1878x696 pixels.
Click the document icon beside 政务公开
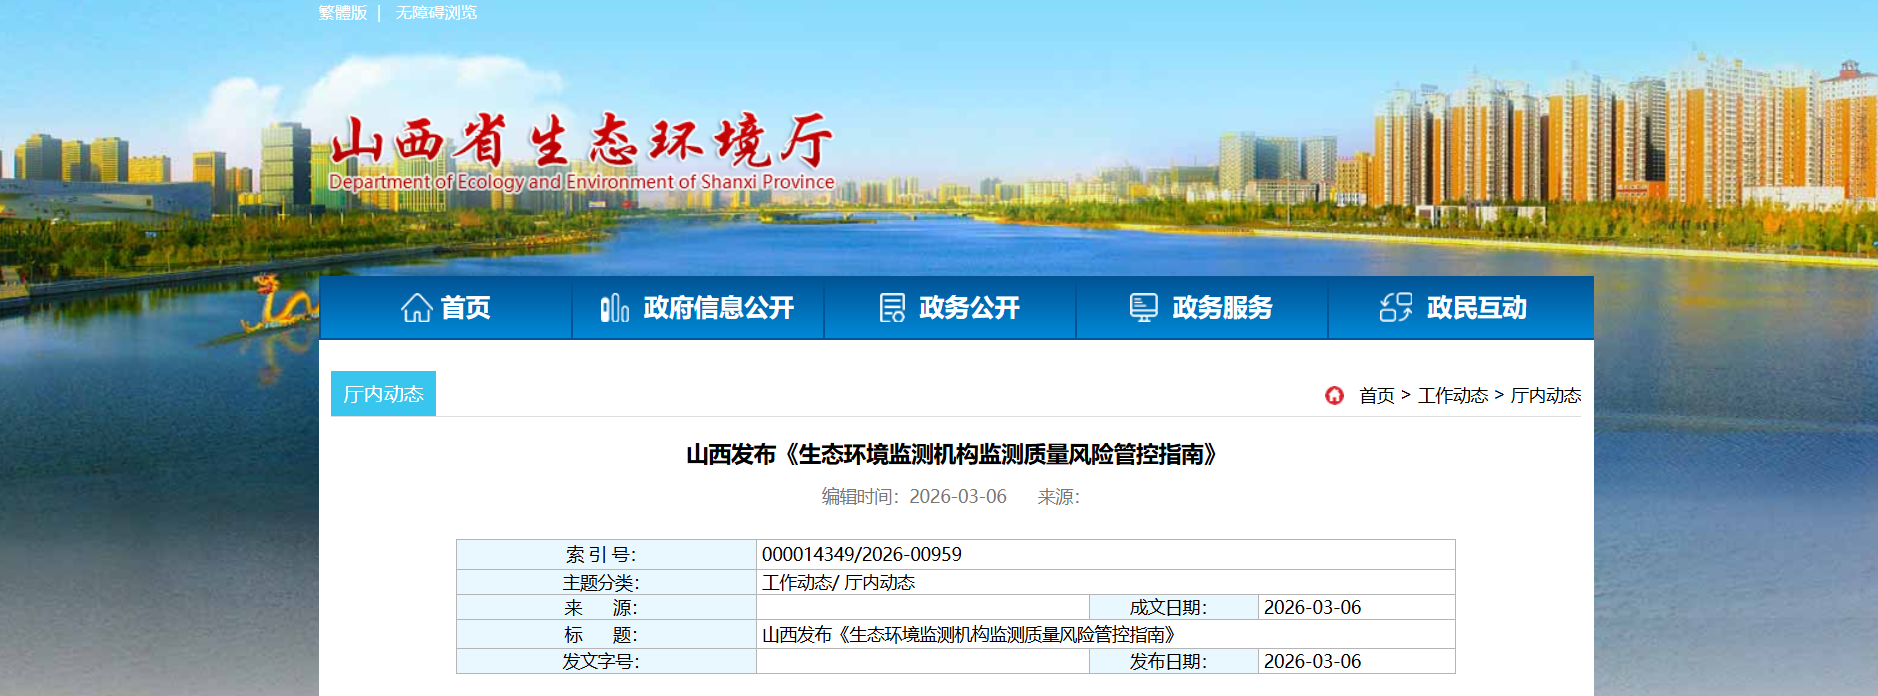pyautogui.click(x=891, y=308)
